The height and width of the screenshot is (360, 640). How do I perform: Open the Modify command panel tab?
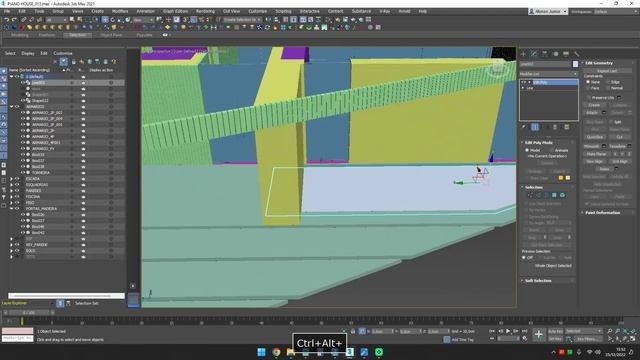(534, 54)
